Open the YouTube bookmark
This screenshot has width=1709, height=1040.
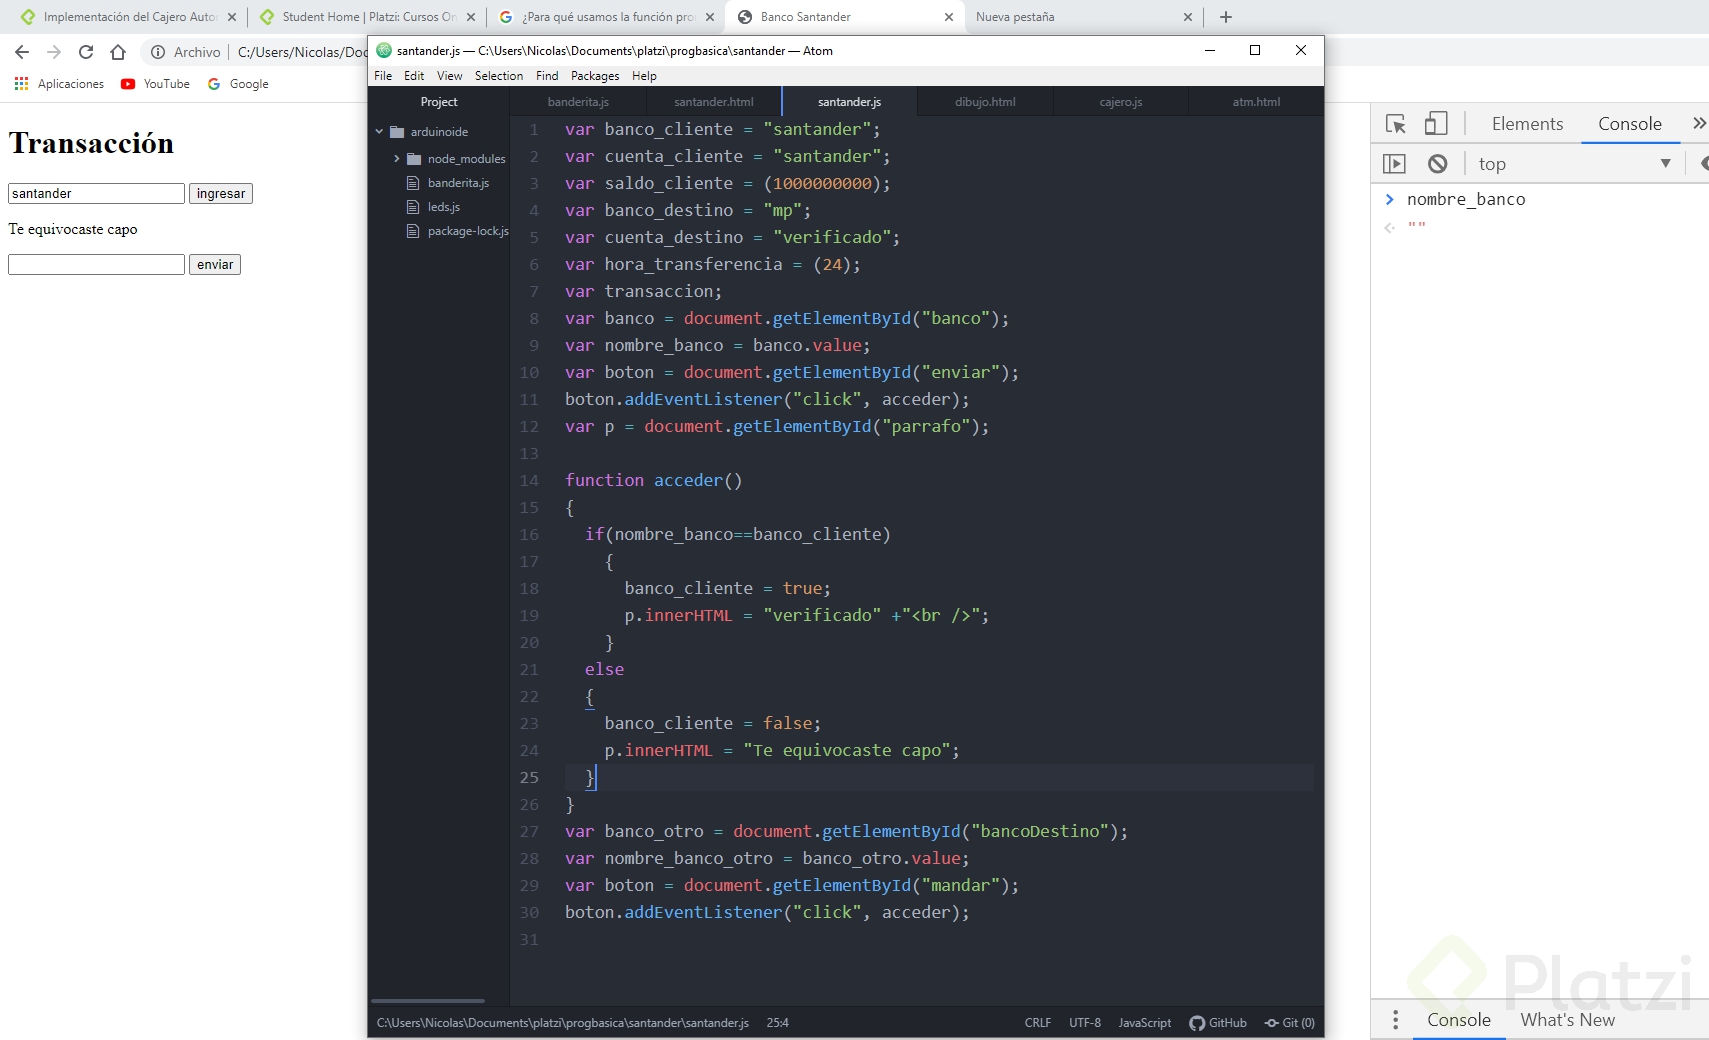155,84
